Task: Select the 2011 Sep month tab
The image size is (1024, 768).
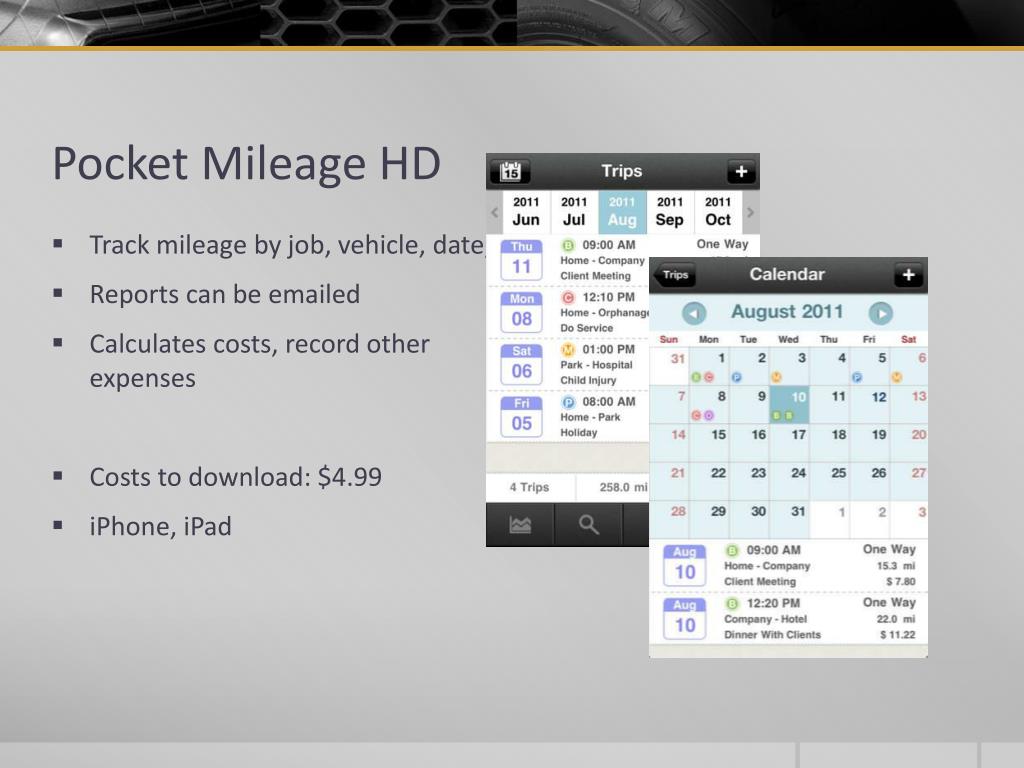Action: point(670,212)
